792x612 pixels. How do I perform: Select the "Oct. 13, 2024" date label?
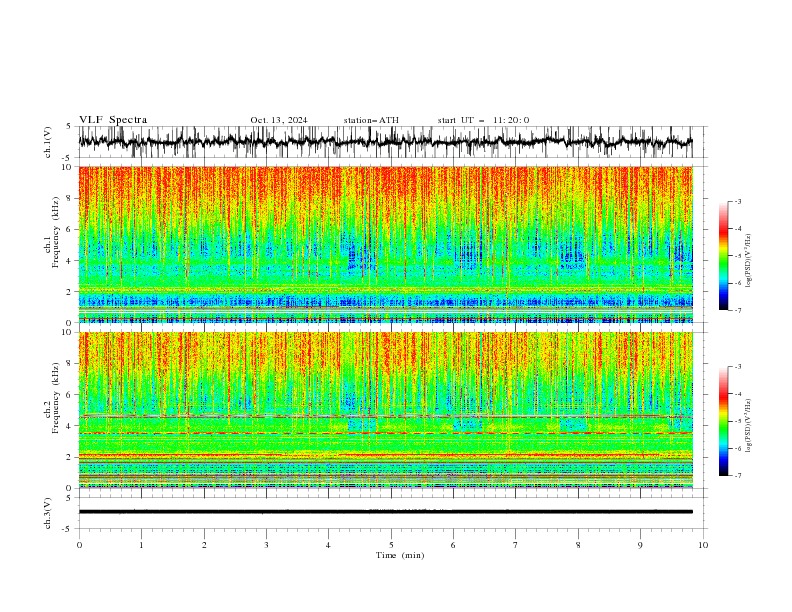point(279,120)
